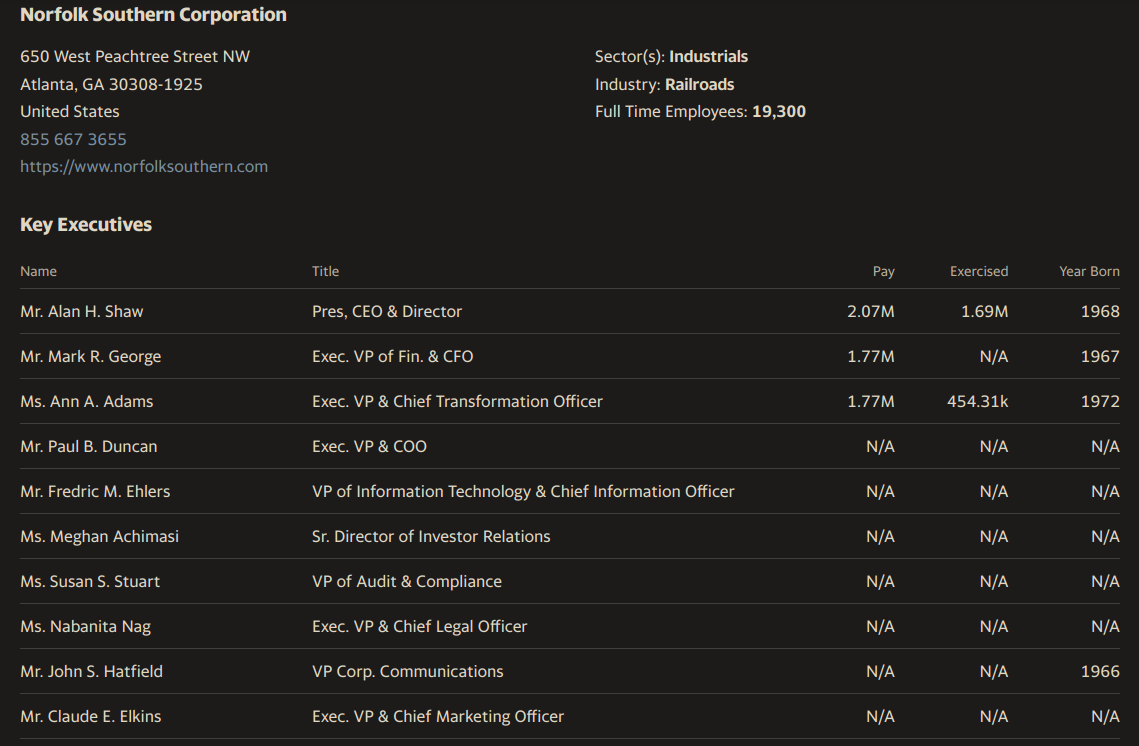Select the birth year 1967
The image size is (1139, 746).
coord(1100,357)
